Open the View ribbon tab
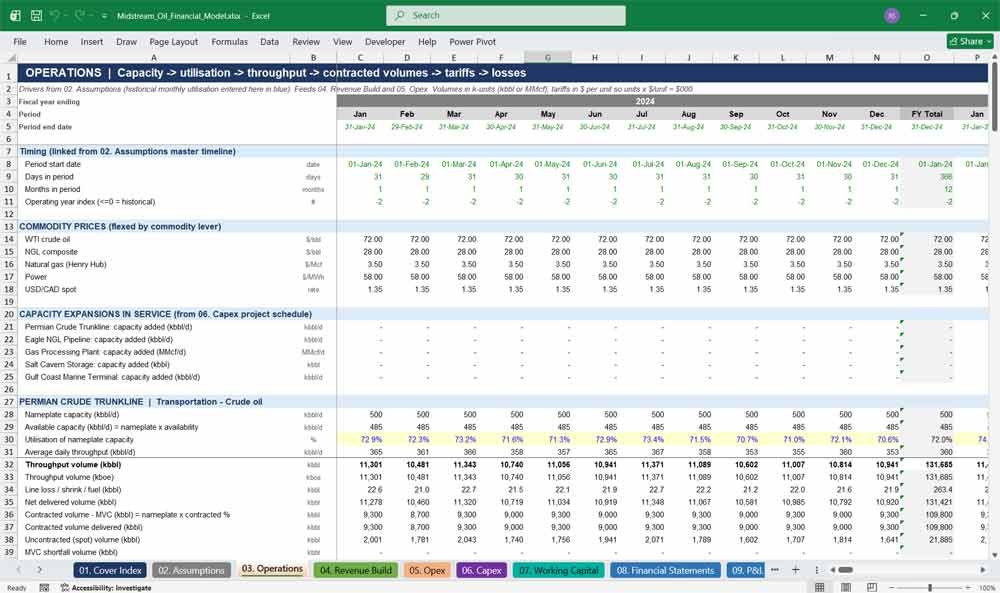 tap(342, 41)
